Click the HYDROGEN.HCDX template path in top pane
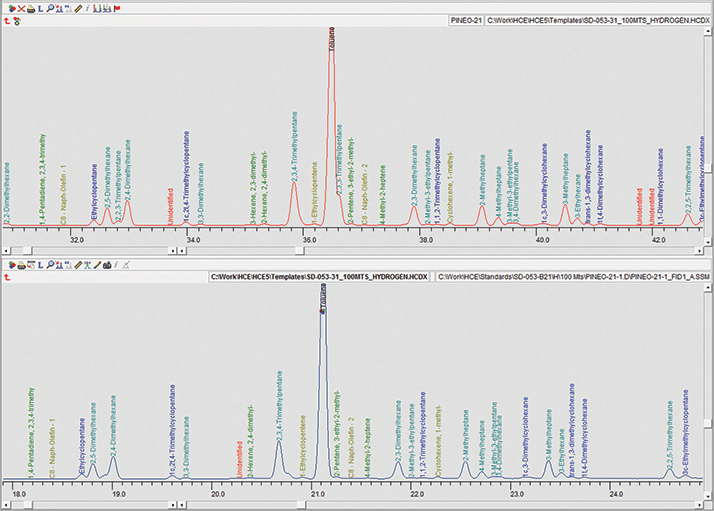Image resolution: width=714 pixels, height=511 pixels. [x=598, y=19]
